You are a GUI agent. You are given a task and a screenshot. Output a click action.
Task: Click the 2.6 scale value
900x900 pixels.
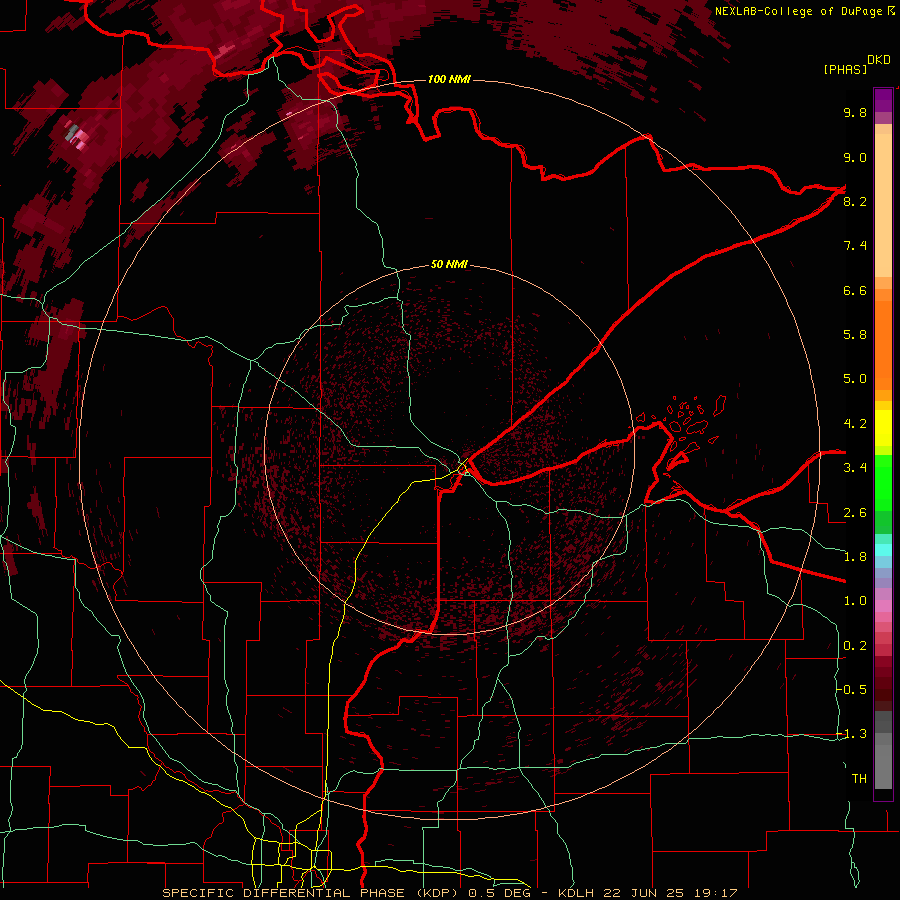pos(855,513)
